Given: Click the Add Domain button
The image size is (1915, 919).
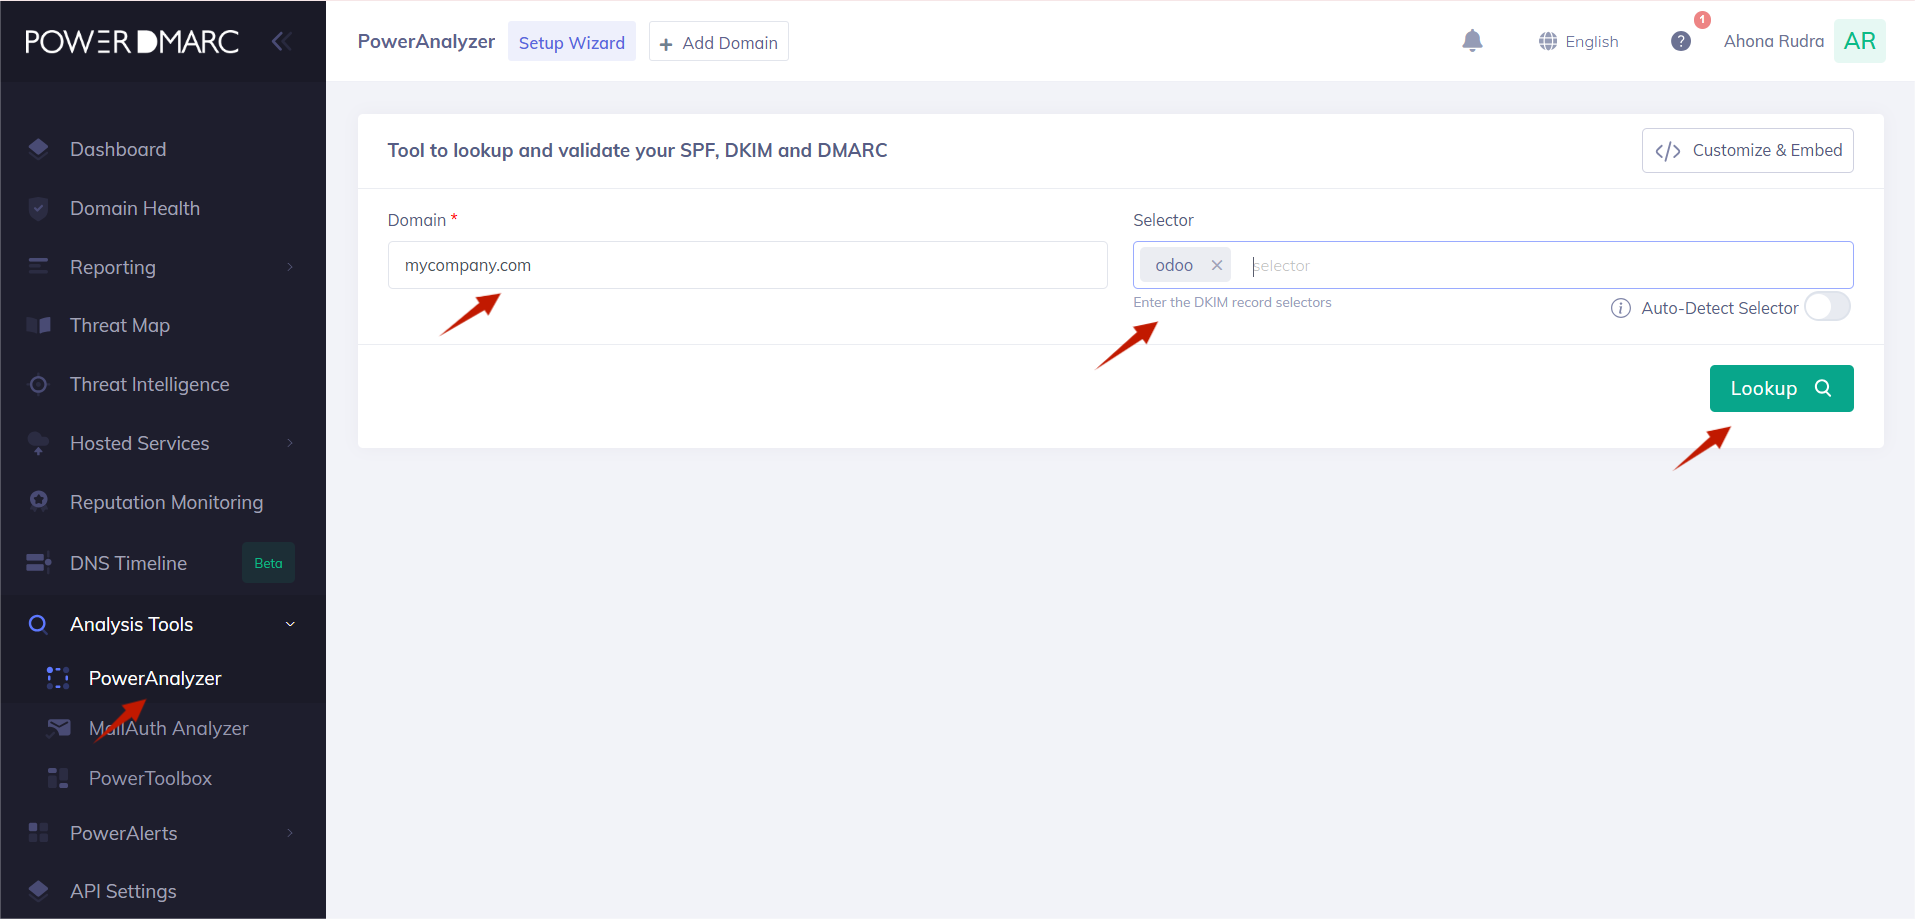Looking at the screenshot, I should coord(718,42).
